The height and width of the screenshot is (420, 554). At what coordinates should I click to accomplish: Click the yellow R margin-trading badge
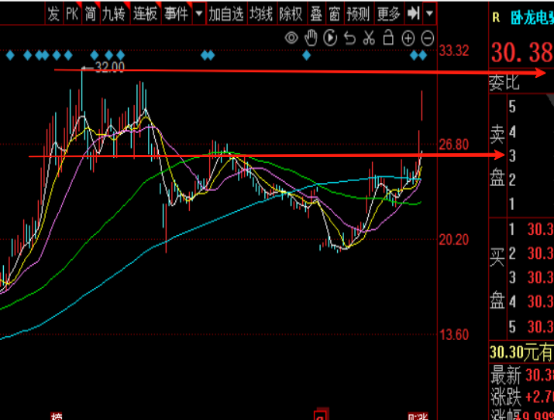(x=496, y=18)
